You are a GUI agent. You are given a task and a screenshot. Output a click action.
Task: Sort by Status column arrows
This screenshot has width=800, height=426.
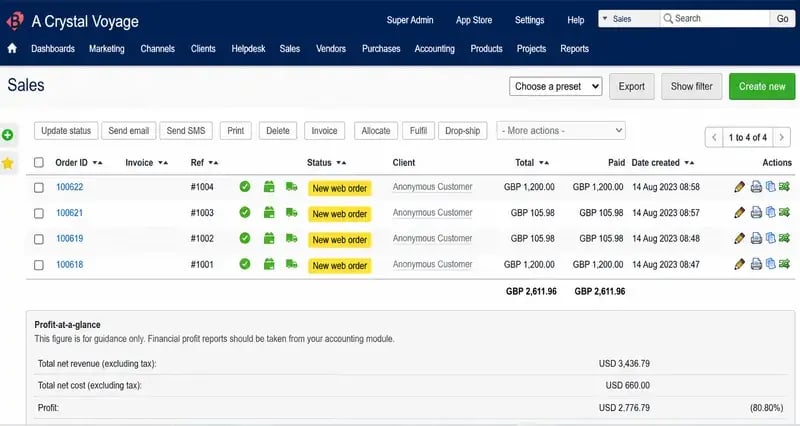pyautogui.click(x=341, y=163)
